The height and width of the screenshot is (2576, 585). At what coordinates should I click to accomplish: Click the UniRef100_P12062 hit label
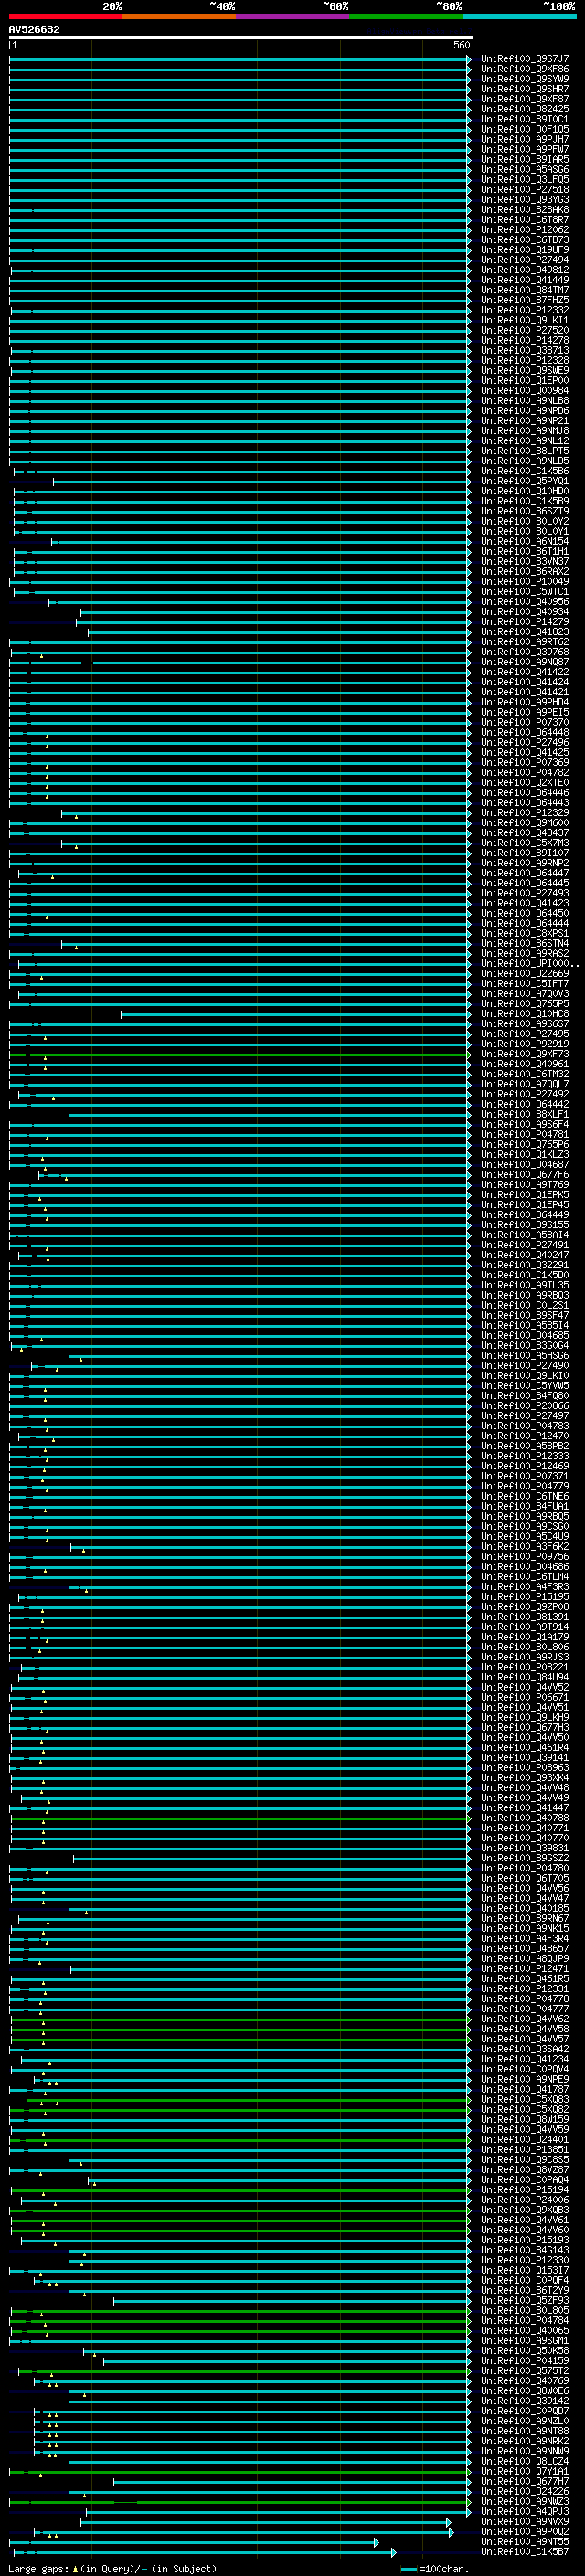tap(525, 230)
